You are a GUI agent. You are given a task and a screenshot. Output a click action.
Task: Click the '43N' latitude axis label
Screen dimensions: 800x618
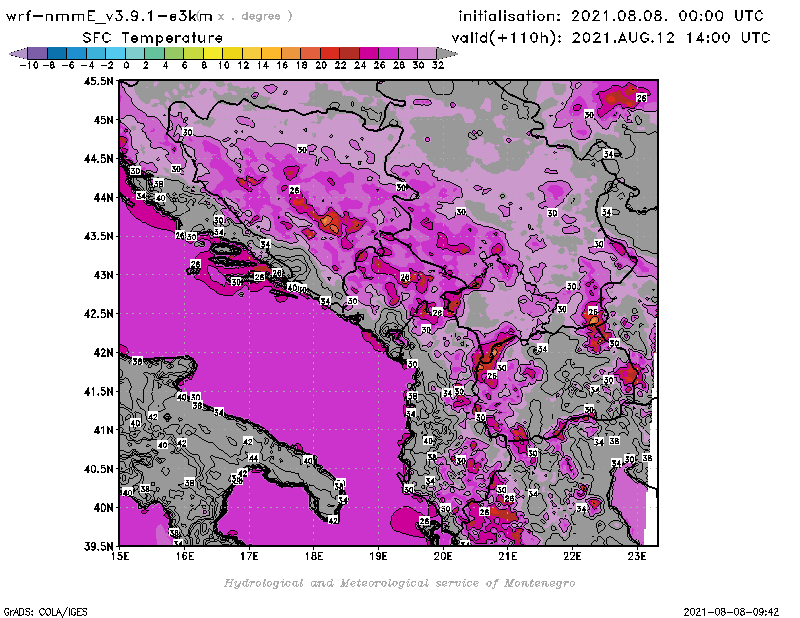tap(103, 275)
